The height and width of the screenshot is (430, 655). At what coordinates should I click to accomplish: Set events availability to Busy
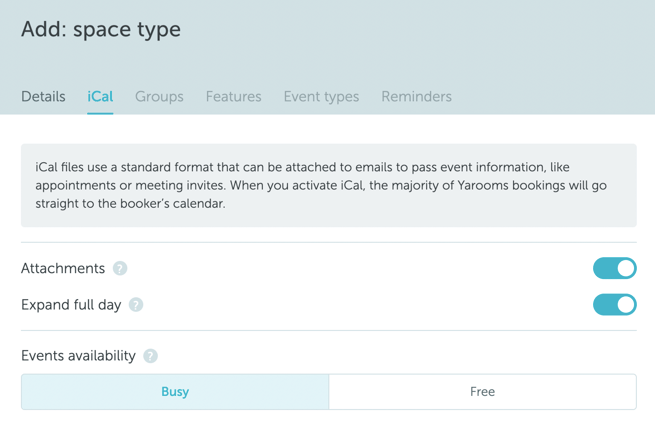point(175,392)
